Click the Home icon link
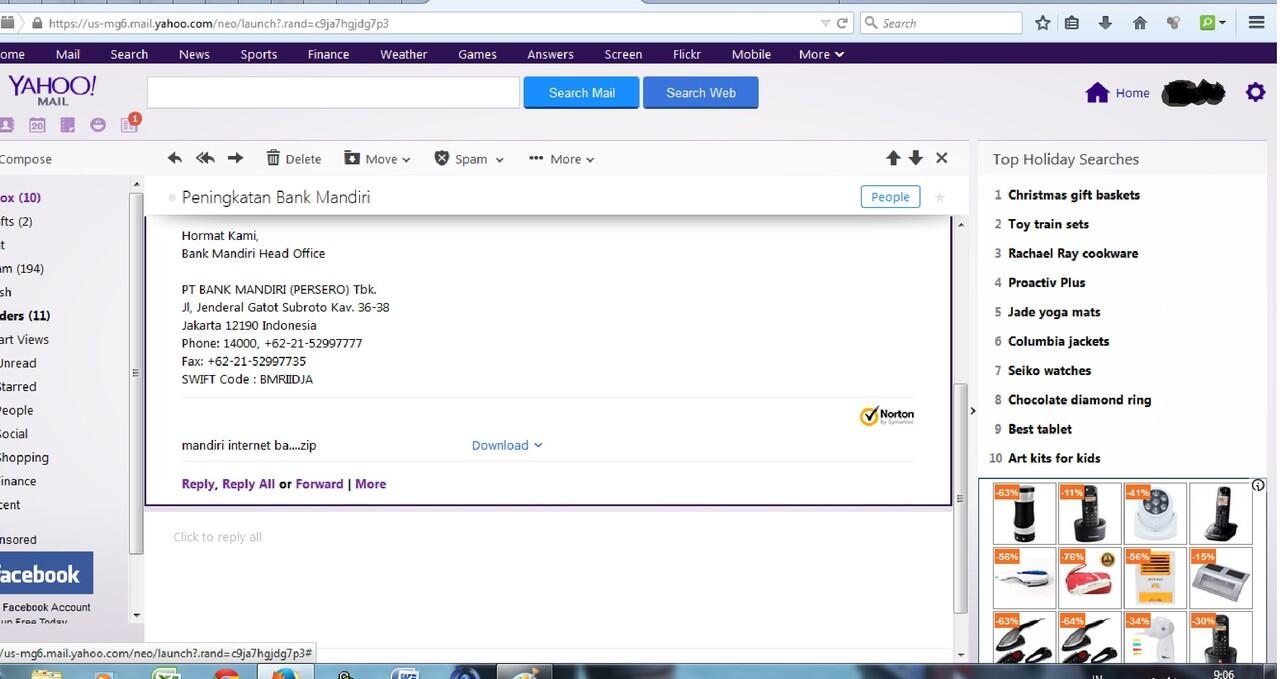Viewport: 1280px width, 679px height. click(x=1117, y=93)
